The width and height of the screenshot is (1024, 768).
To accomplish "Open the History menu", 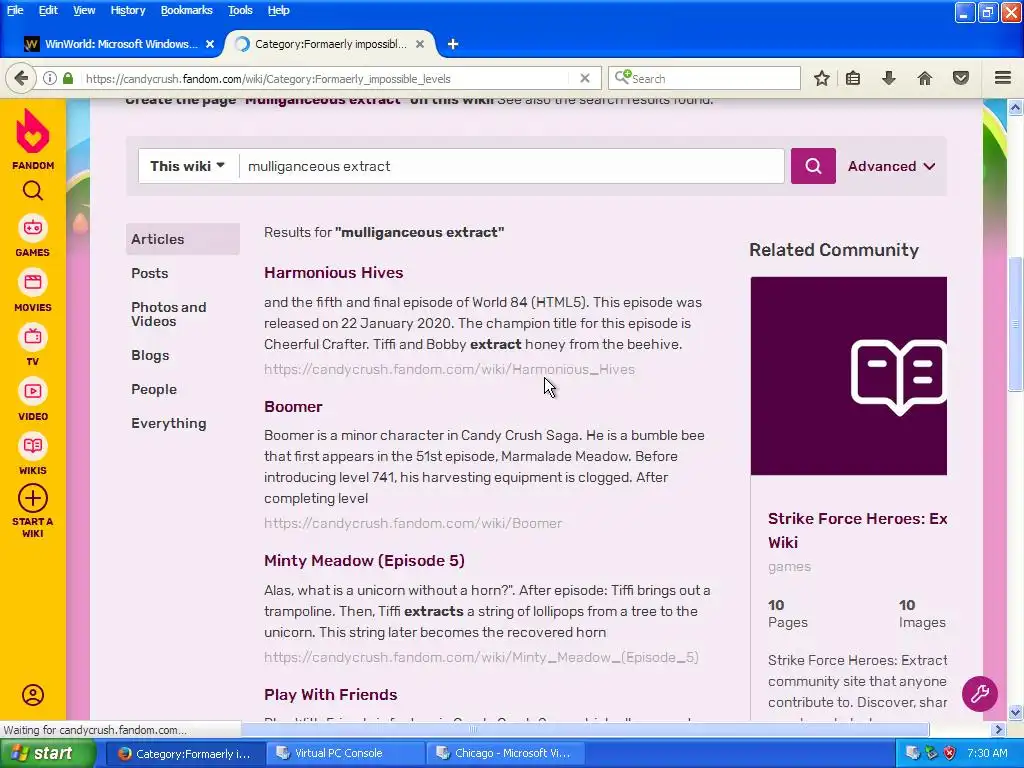I will [127, 10].
